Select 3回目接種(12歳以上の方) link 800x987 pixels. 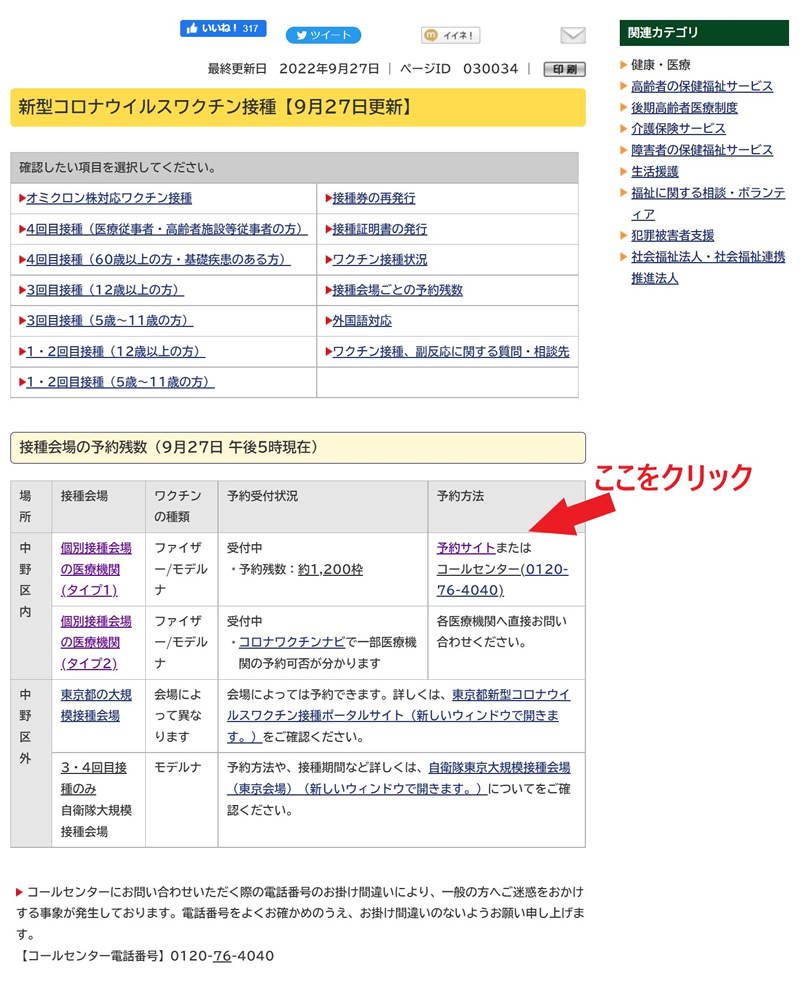tap(105, 290)
